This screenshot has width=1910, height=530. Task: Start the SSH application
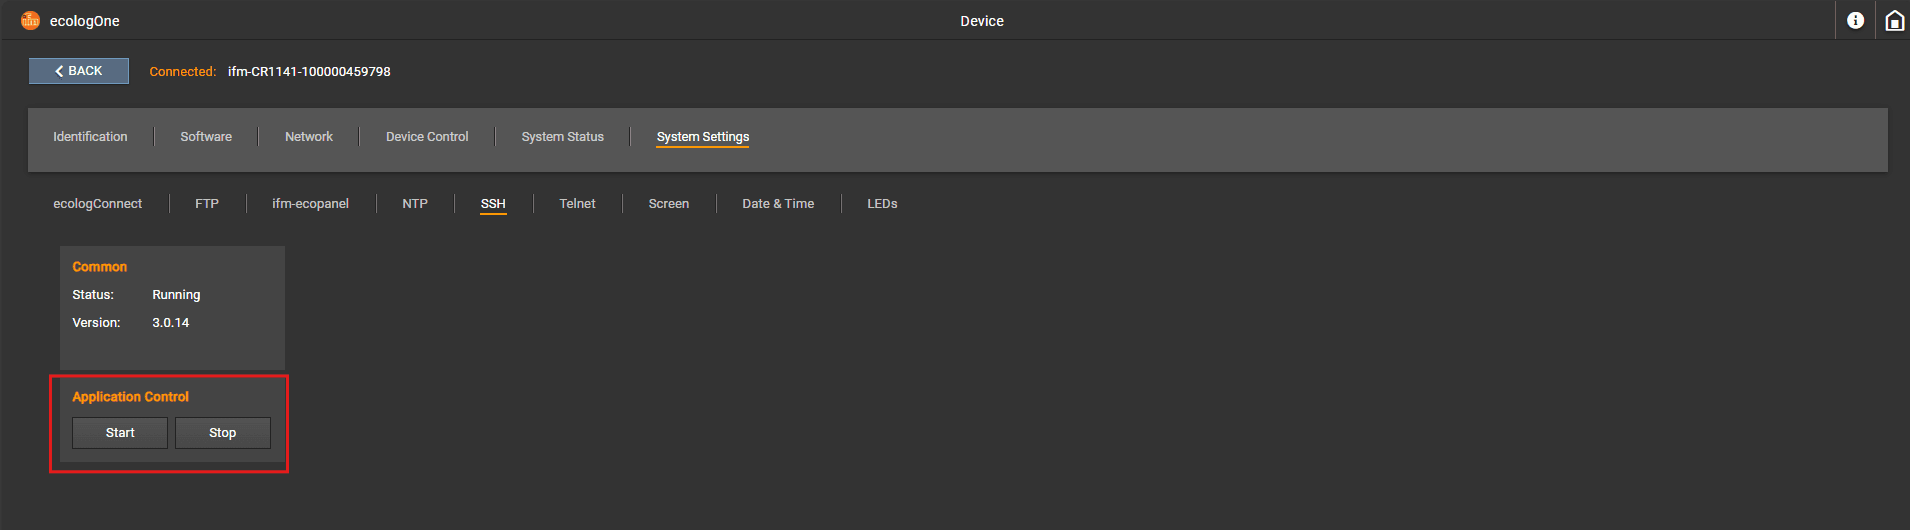pos(120,433)
